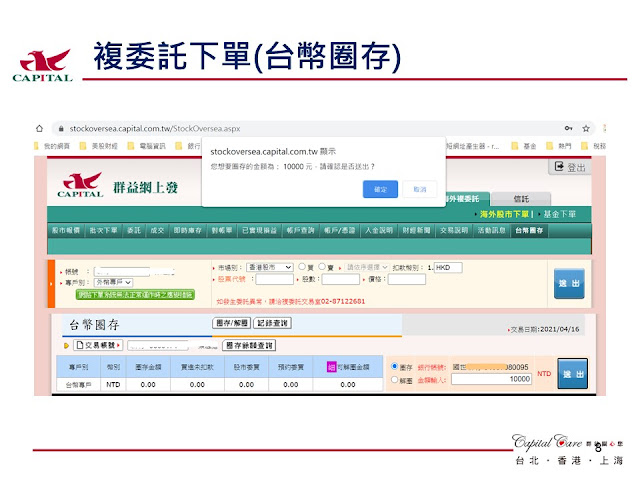Click the 圈存餘額查詢 button
The height and width of the screenshot is (480, 640).
249,345
